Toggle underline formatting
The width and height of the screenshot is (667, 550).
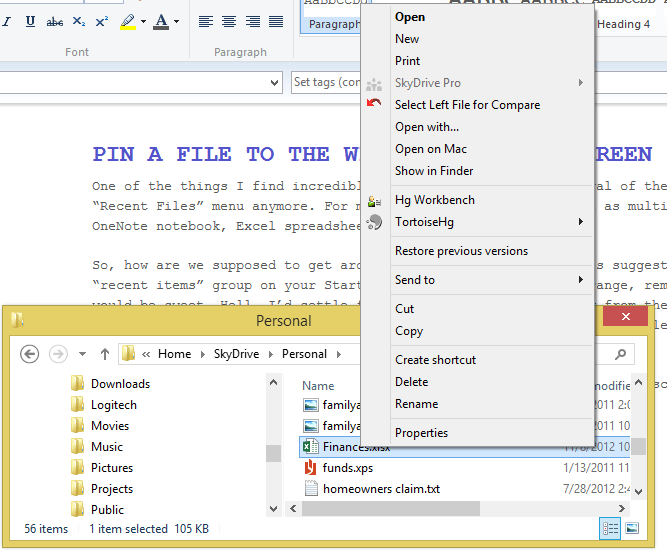(30, 21)
